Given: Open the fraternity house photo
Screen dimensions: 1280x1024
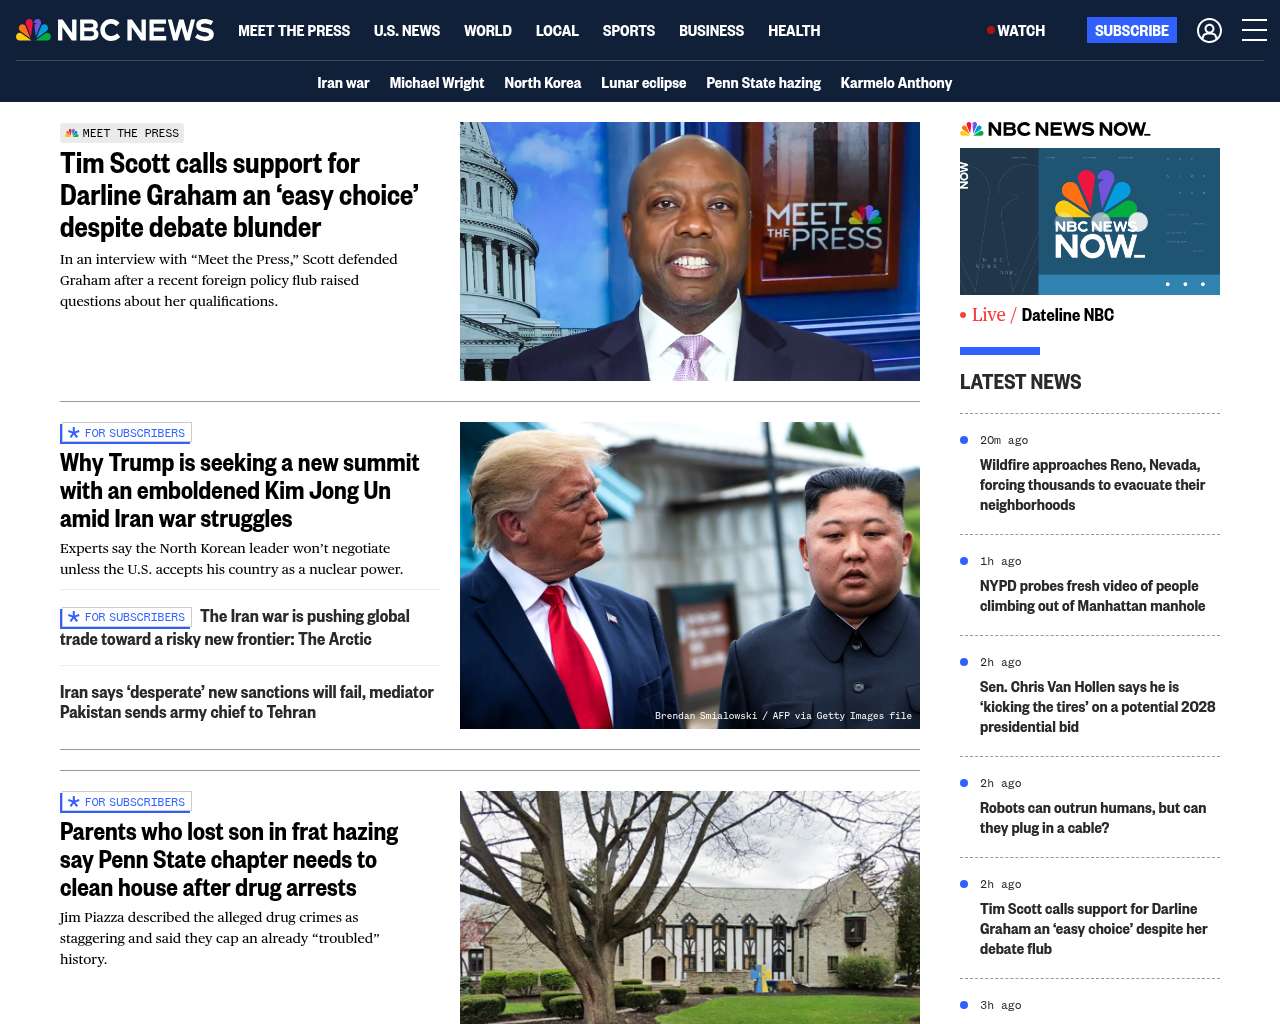Looking at the screenshot, I should [x=690, y=907].
